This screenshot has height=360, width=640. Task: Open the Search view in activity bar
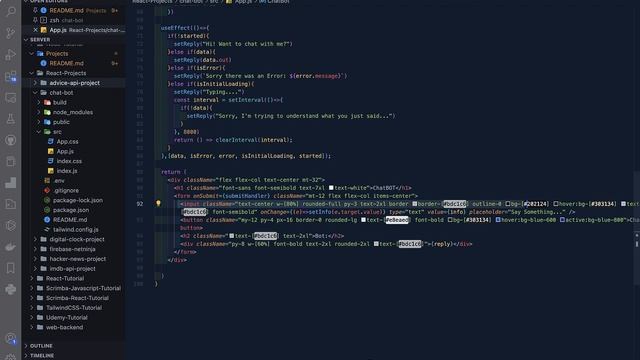coord(11,11)
